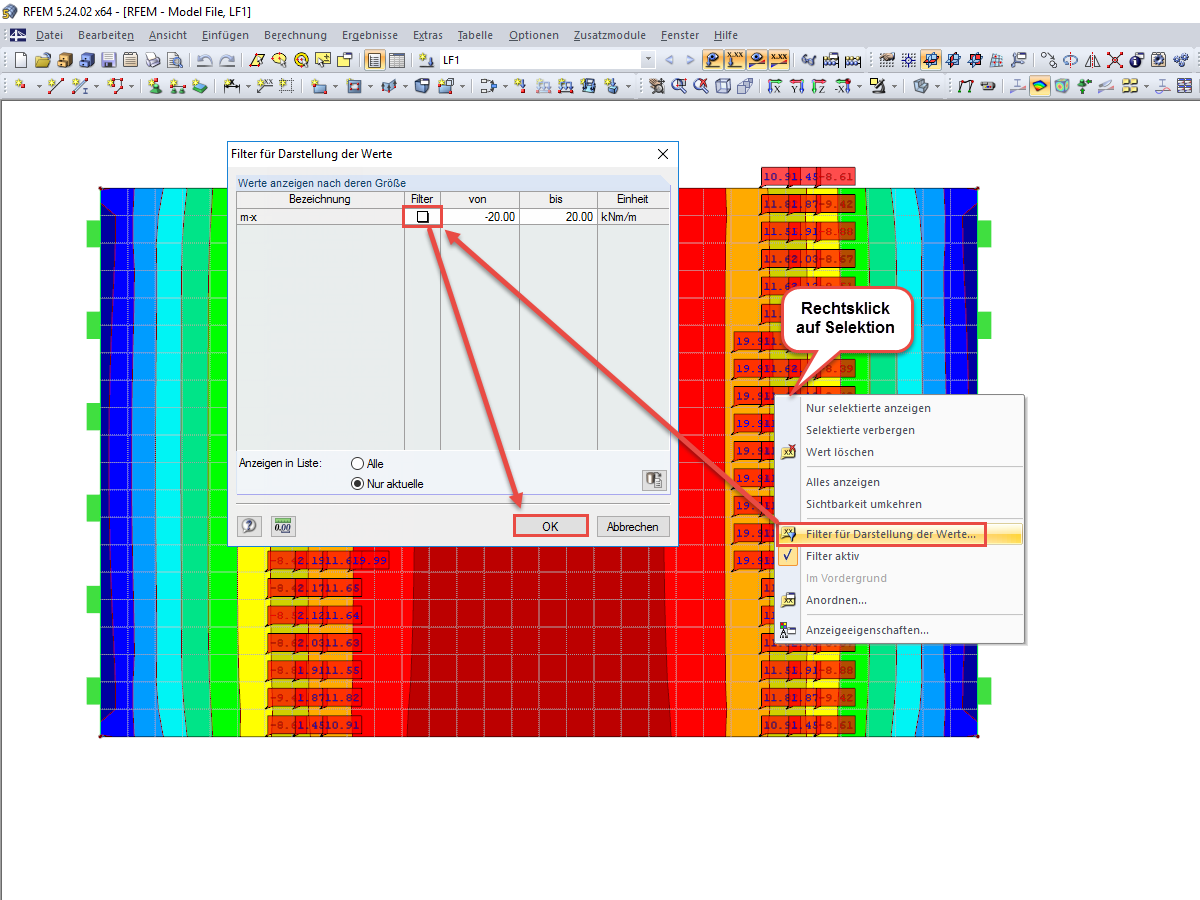Viewport: 1200px width, 900px height.
Task: Go to the next load case arrow
Action: (690, 60)
